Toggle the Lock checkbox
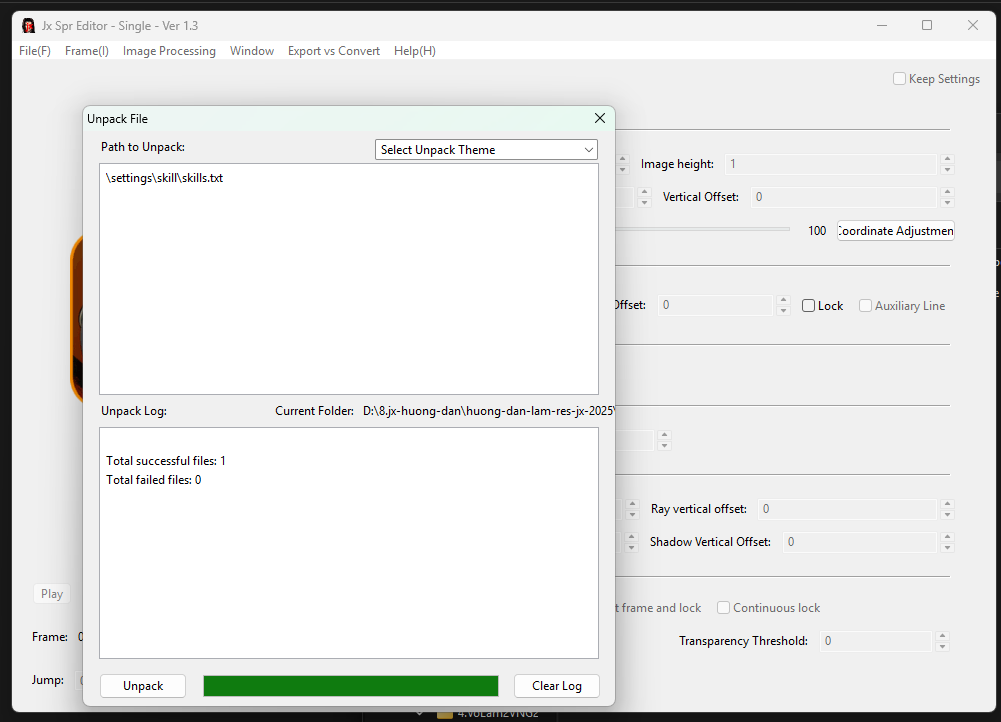Screen dimensions: 1001x722 tap(808, 306)
